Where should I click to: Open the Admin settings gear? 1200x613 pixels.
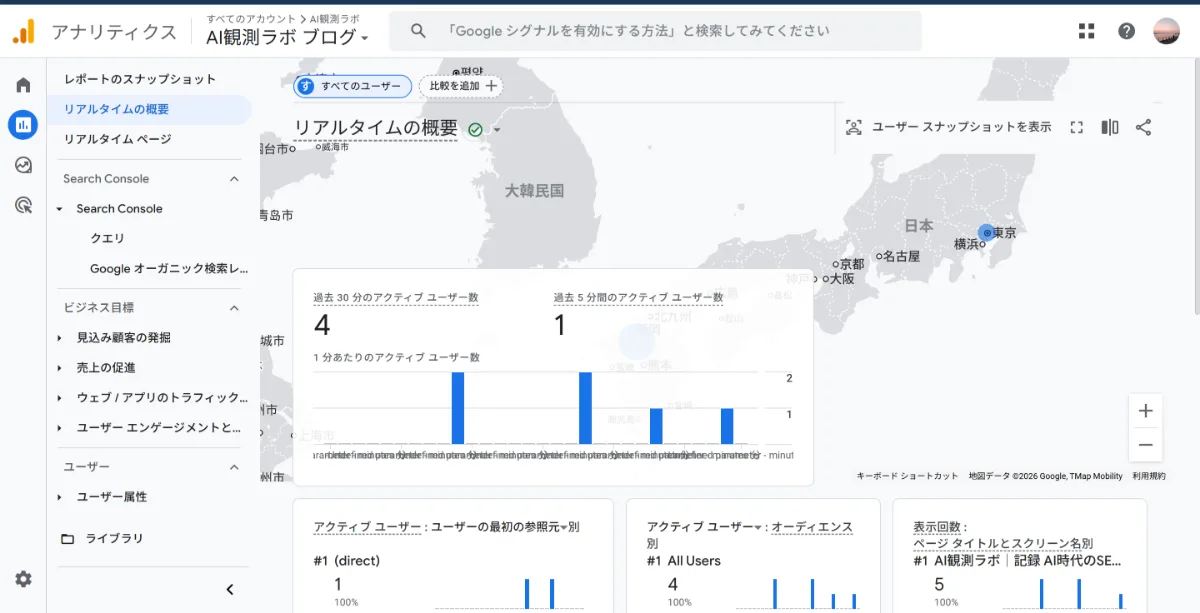pos(22,579)
